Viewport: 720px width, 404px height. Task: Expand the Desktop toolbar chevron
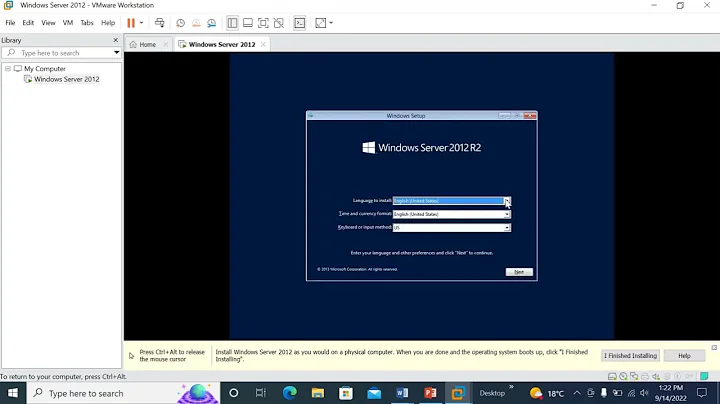pos(511,387)
